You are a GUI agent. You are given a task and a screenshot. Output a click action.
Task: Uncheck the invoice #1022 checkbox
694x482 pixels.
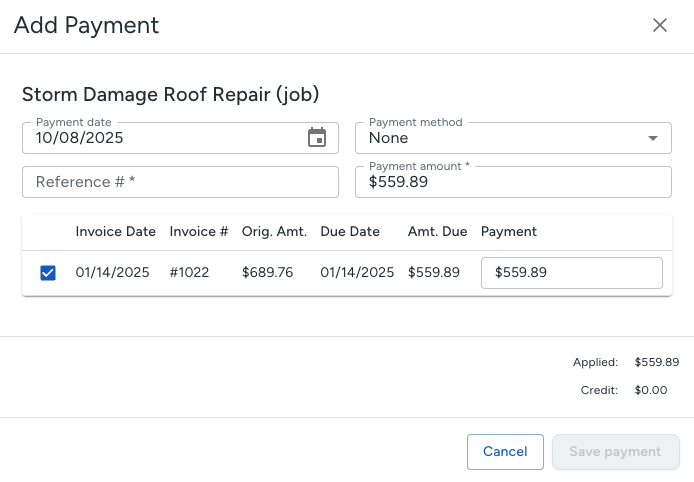point(48,273)
